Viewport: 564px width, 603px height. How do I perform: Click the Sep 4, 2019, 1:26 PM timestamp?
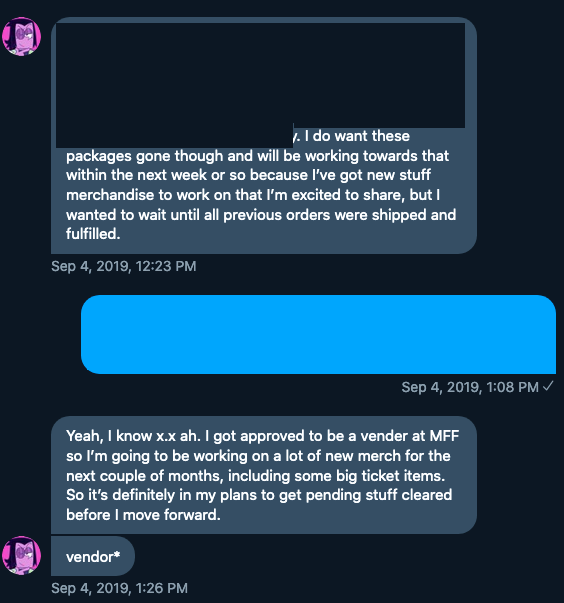pos(119,588)
